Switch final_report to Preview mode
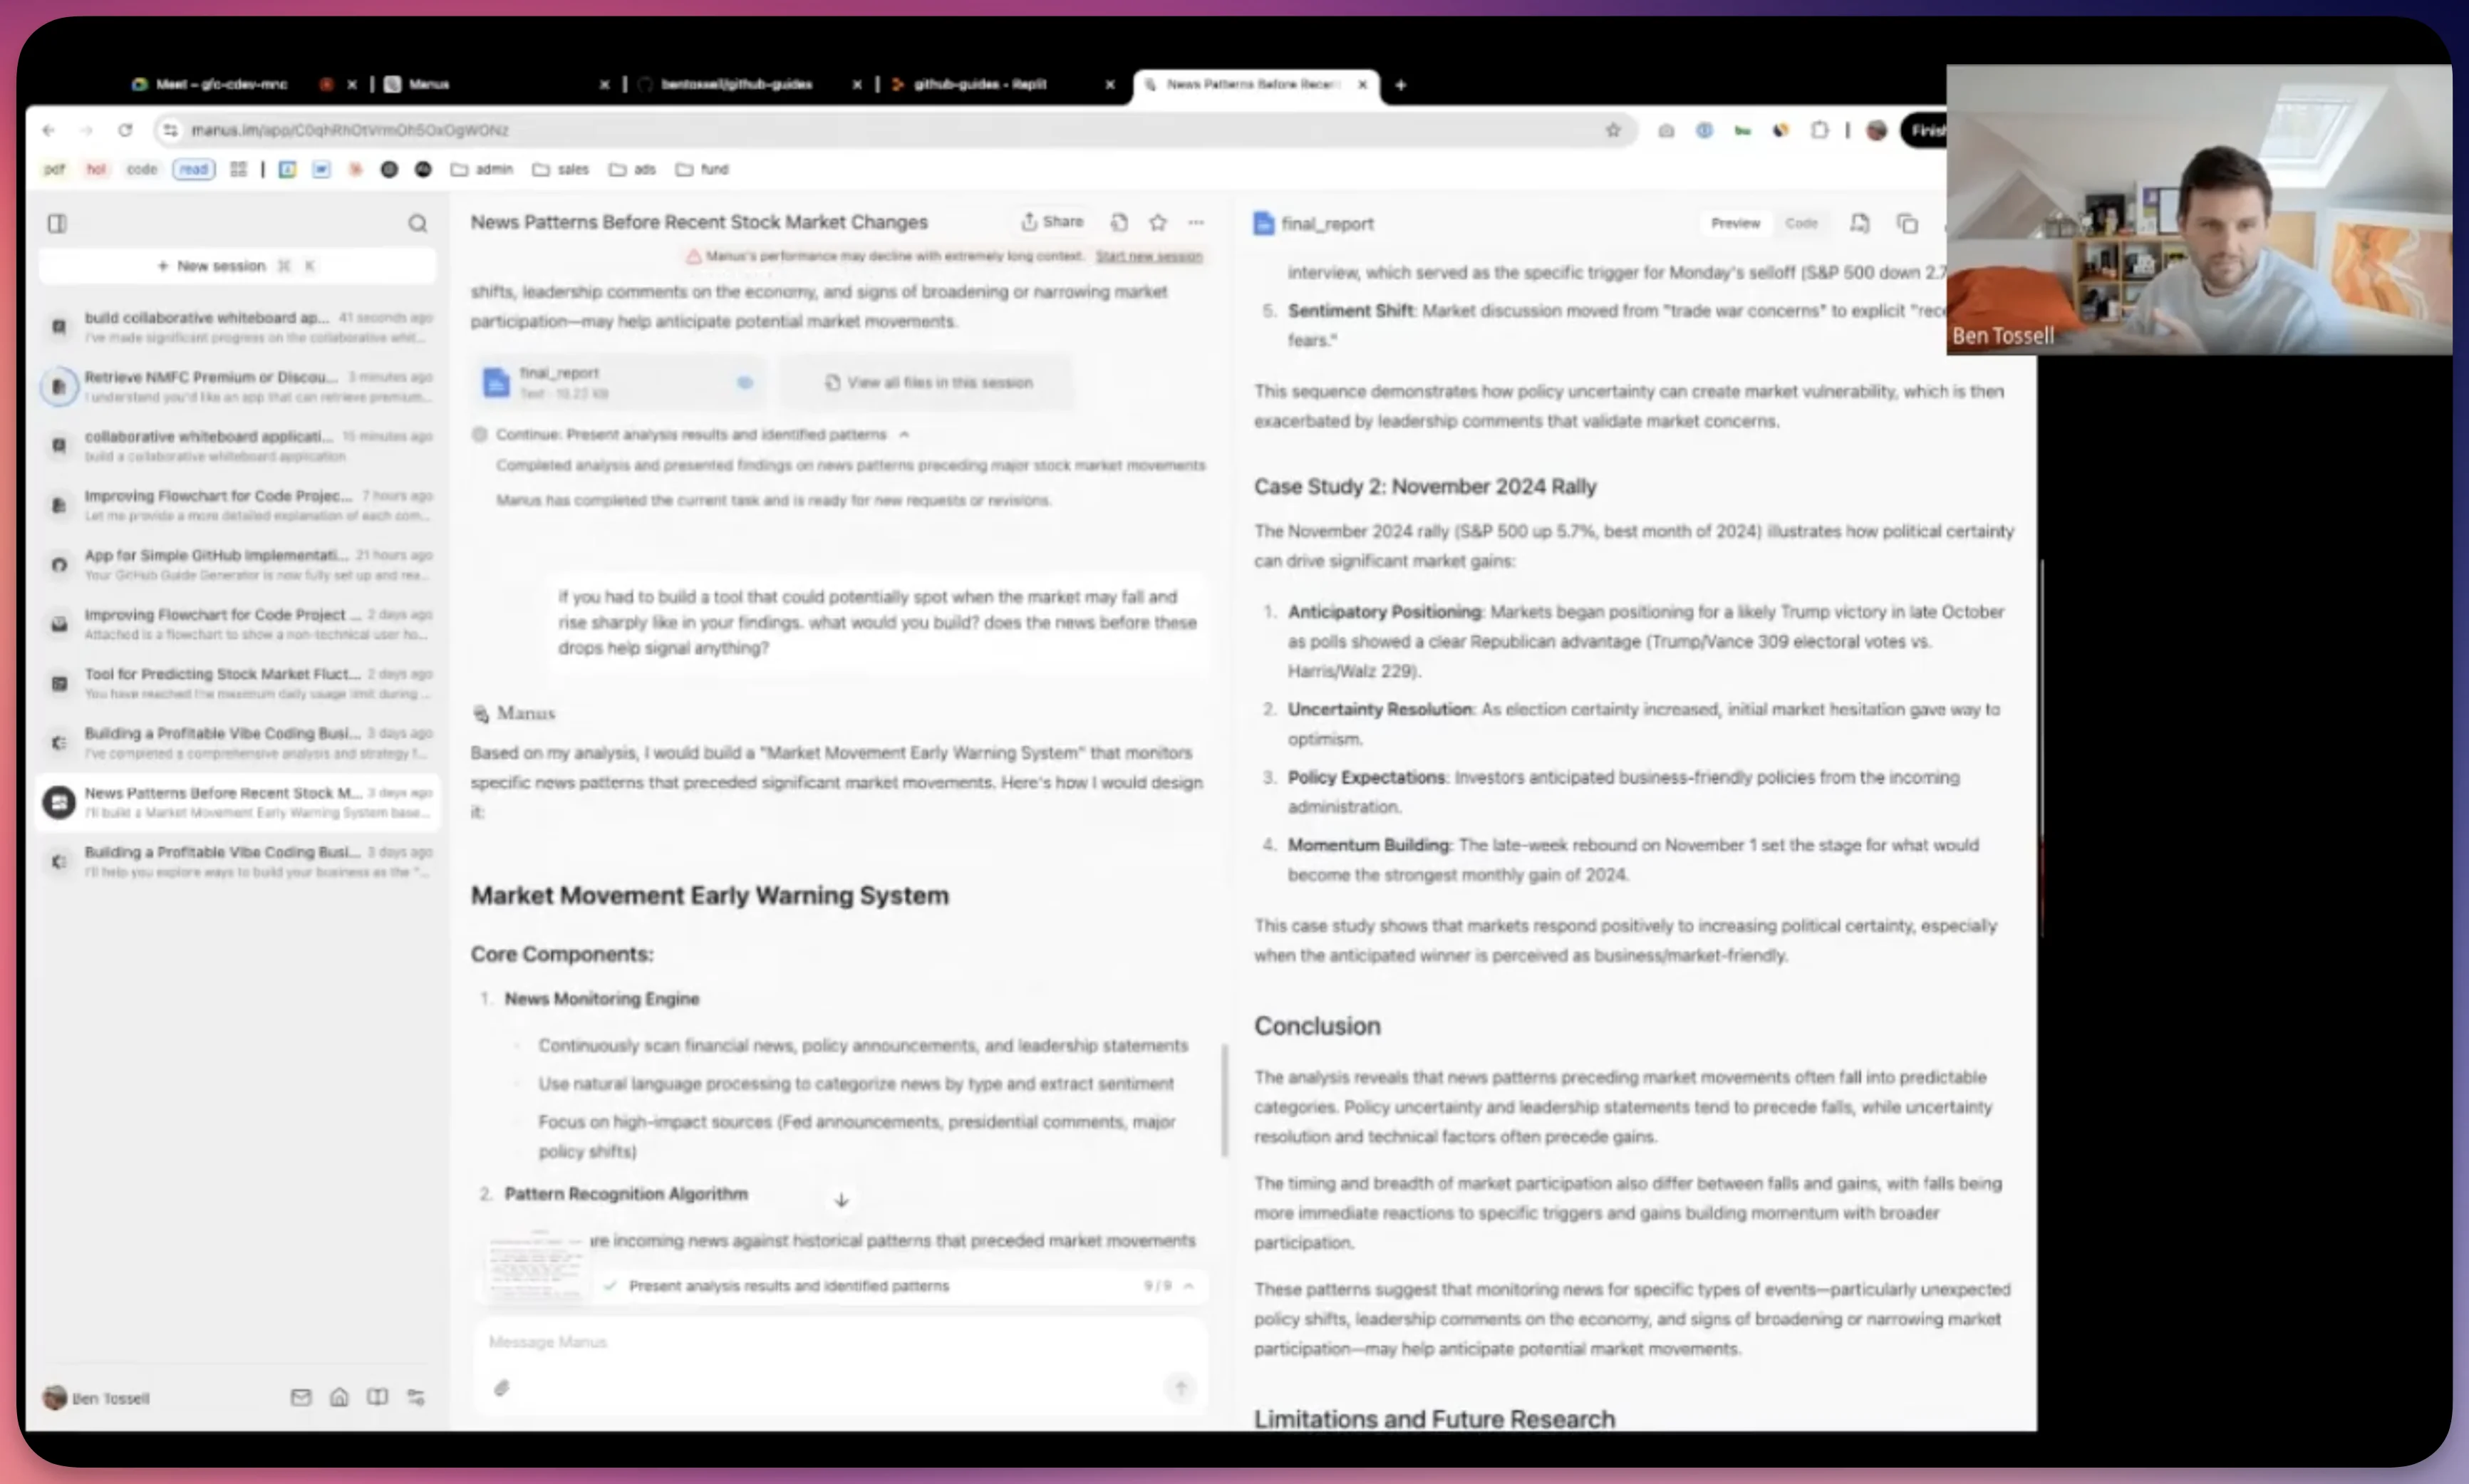Image resolution: width=2469 pixels, height=1484 pixels. click(1734, 223)
